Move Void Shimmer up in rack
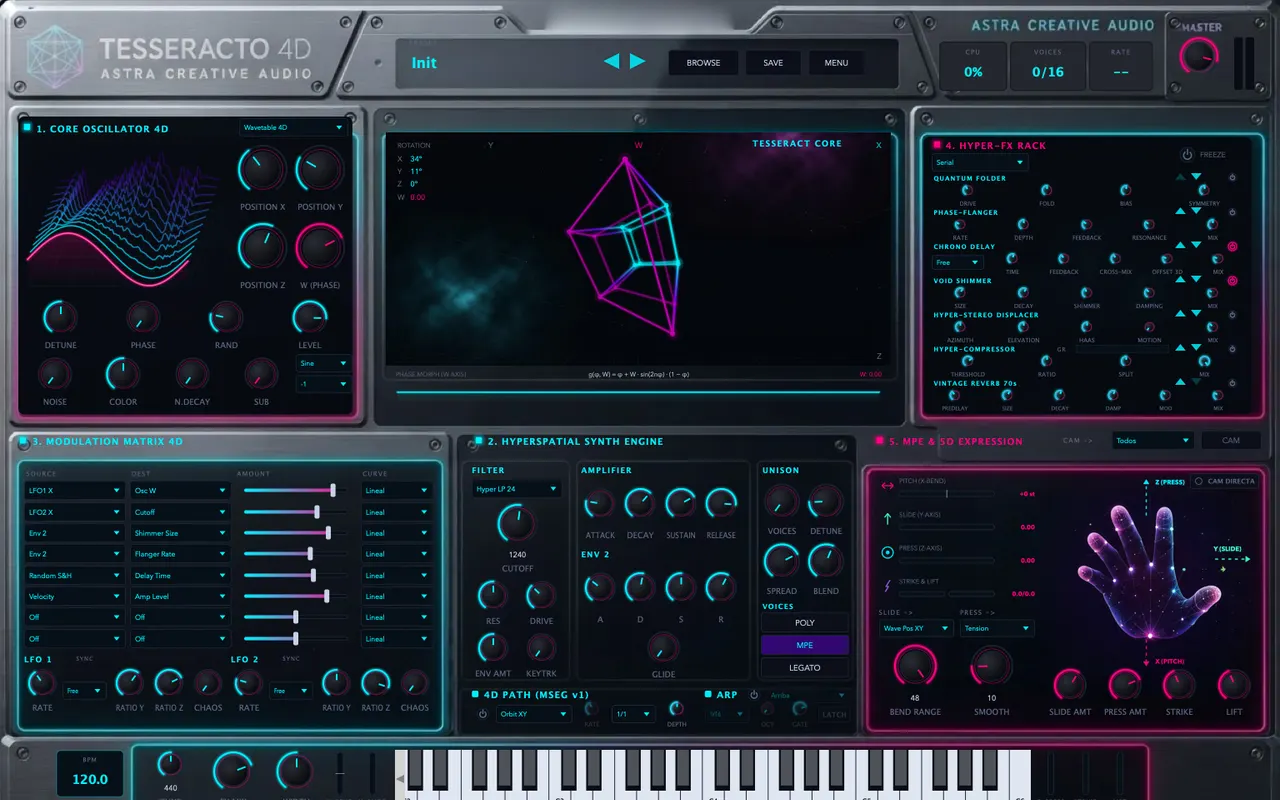 pyautogui.click(x=1180, y=281)
